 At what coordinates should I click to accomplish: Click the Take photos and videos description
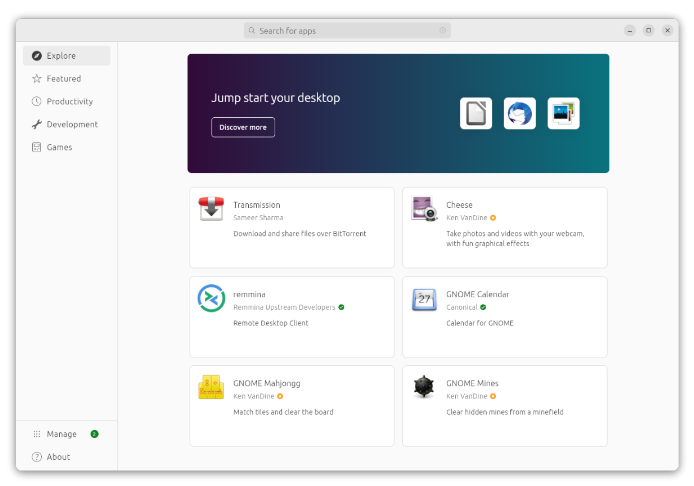click(515, 239)
